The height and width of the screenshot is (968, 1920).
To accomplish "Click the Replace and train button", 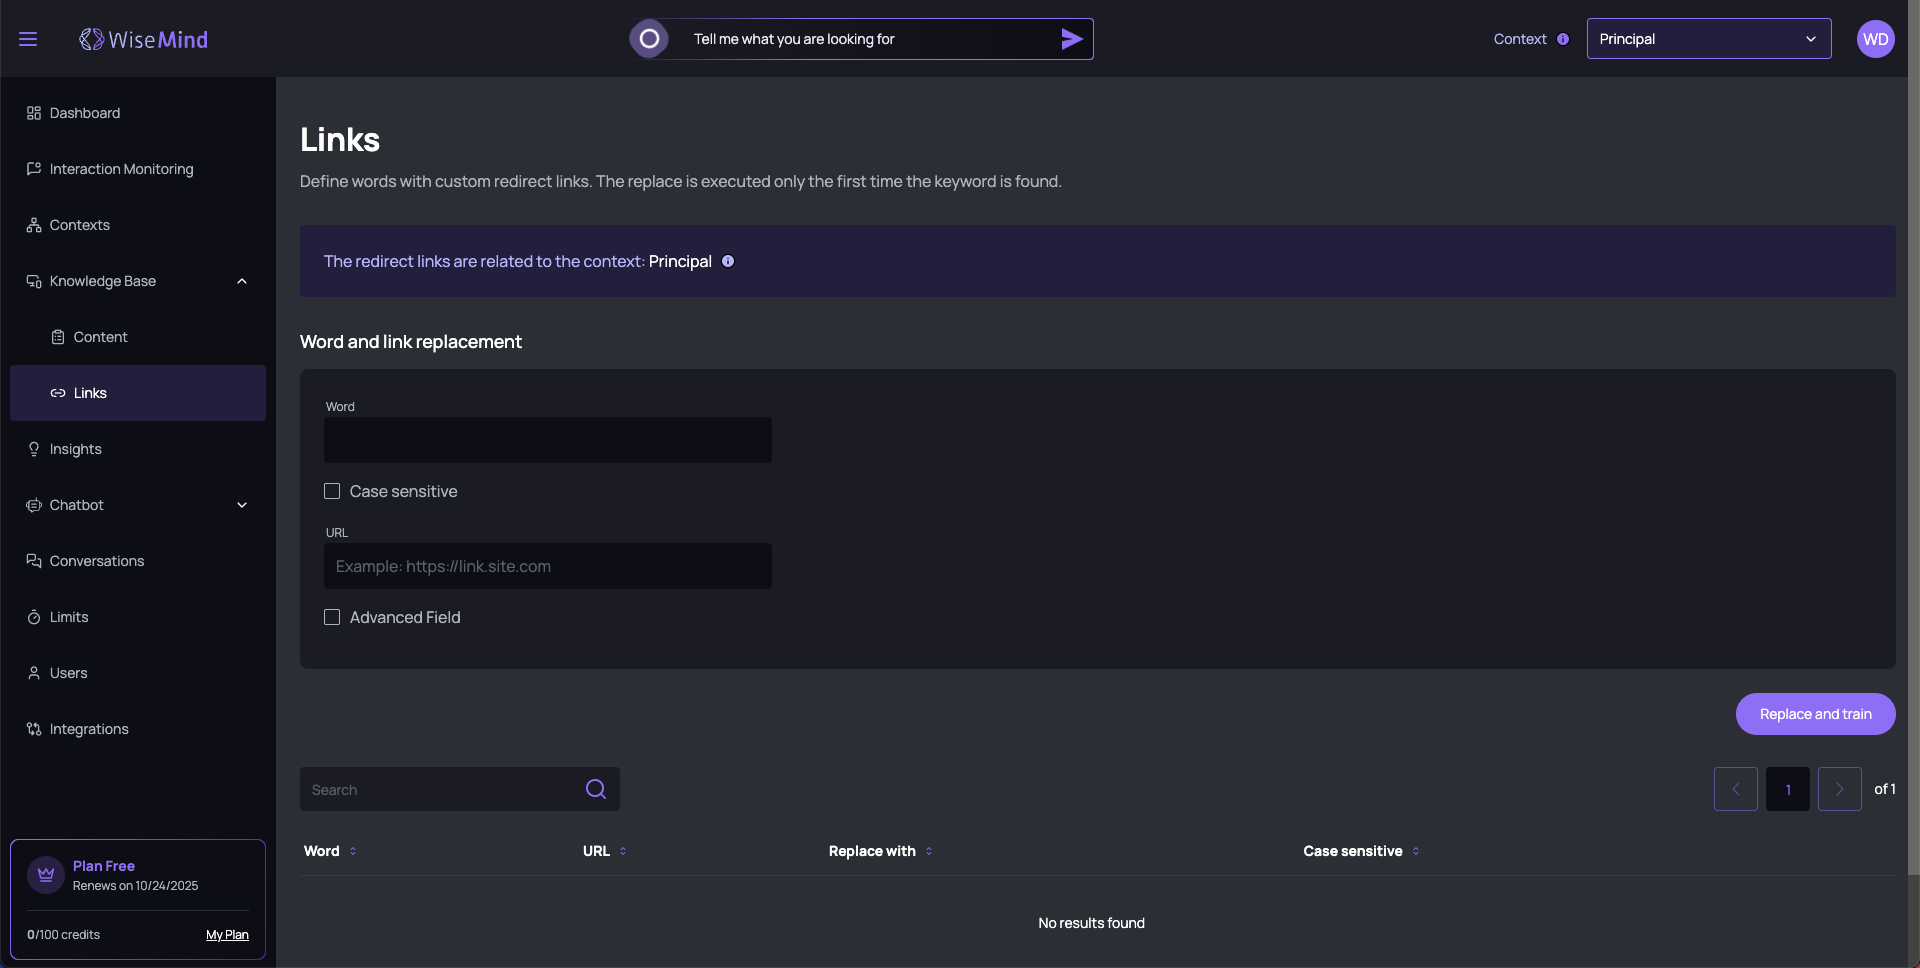I will click(x=1815, y=714).
